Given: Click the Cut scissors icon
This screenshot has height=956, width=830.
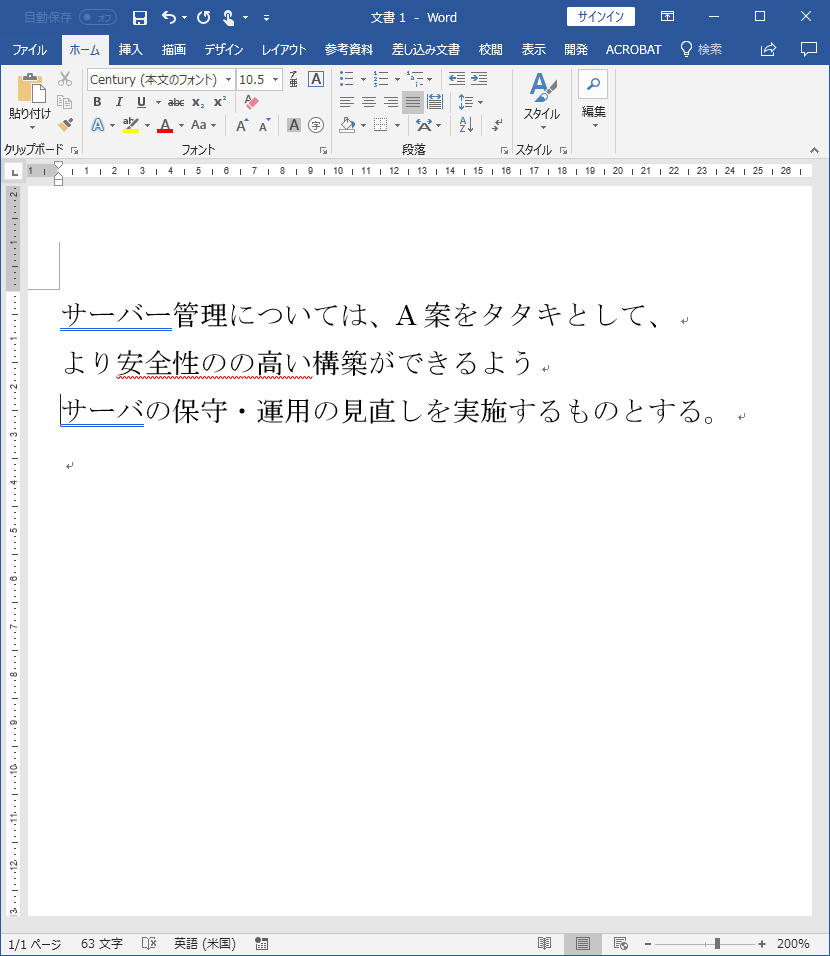Looking at the screenshot, I should click(x=65, y=79).
